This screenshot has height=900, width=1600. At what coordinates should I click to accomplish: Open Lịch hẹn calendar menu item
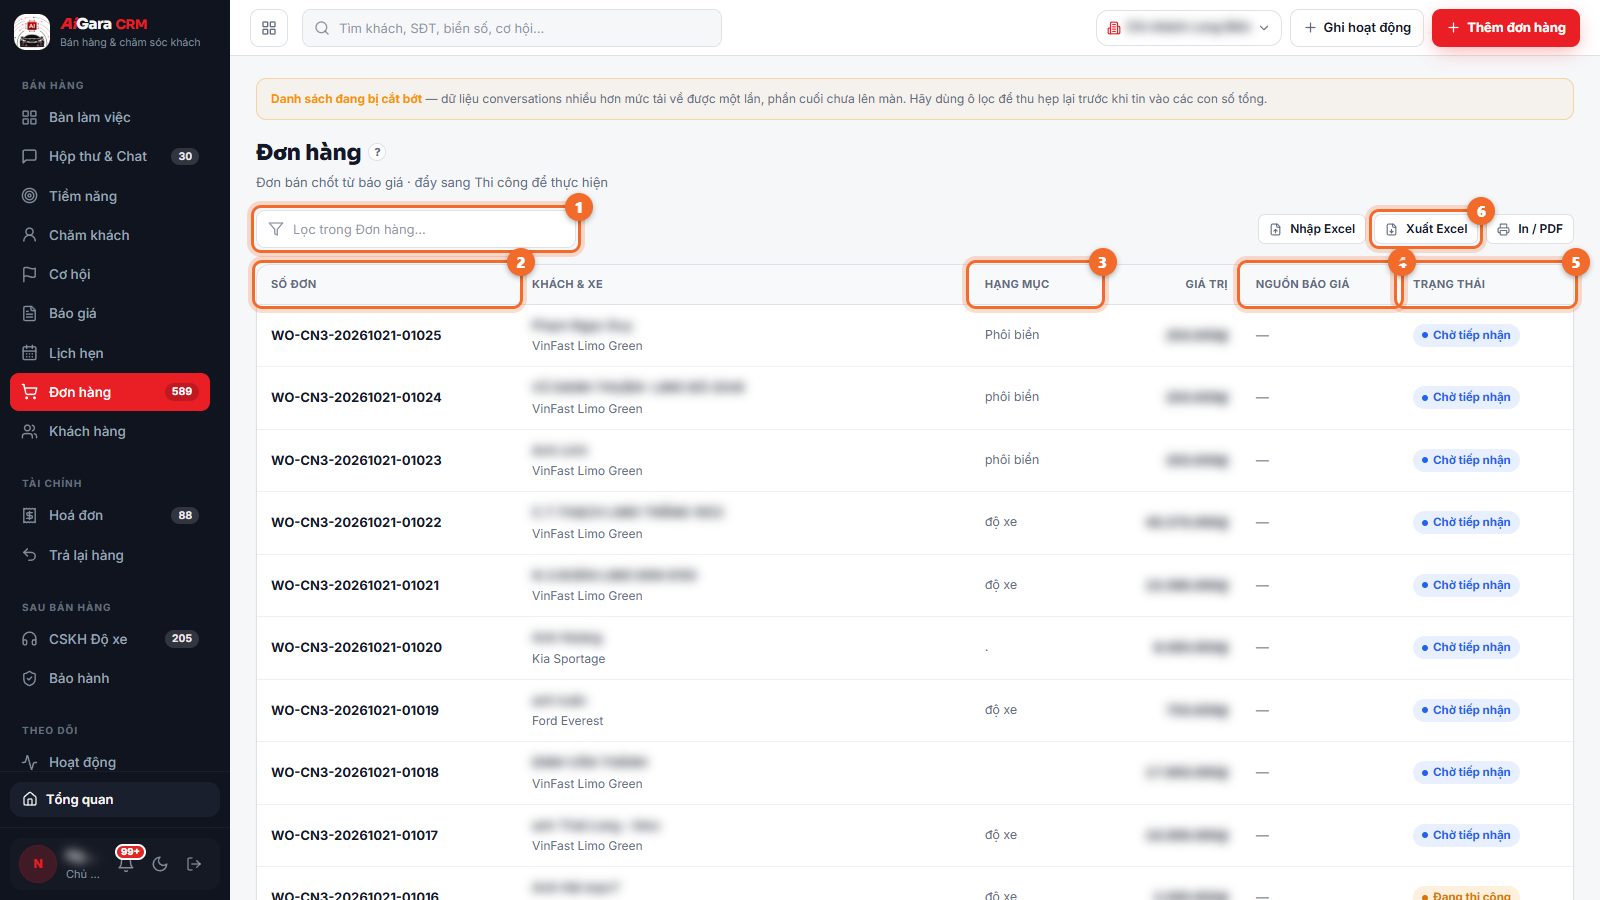pyautogui.click(x=110, y=353)
